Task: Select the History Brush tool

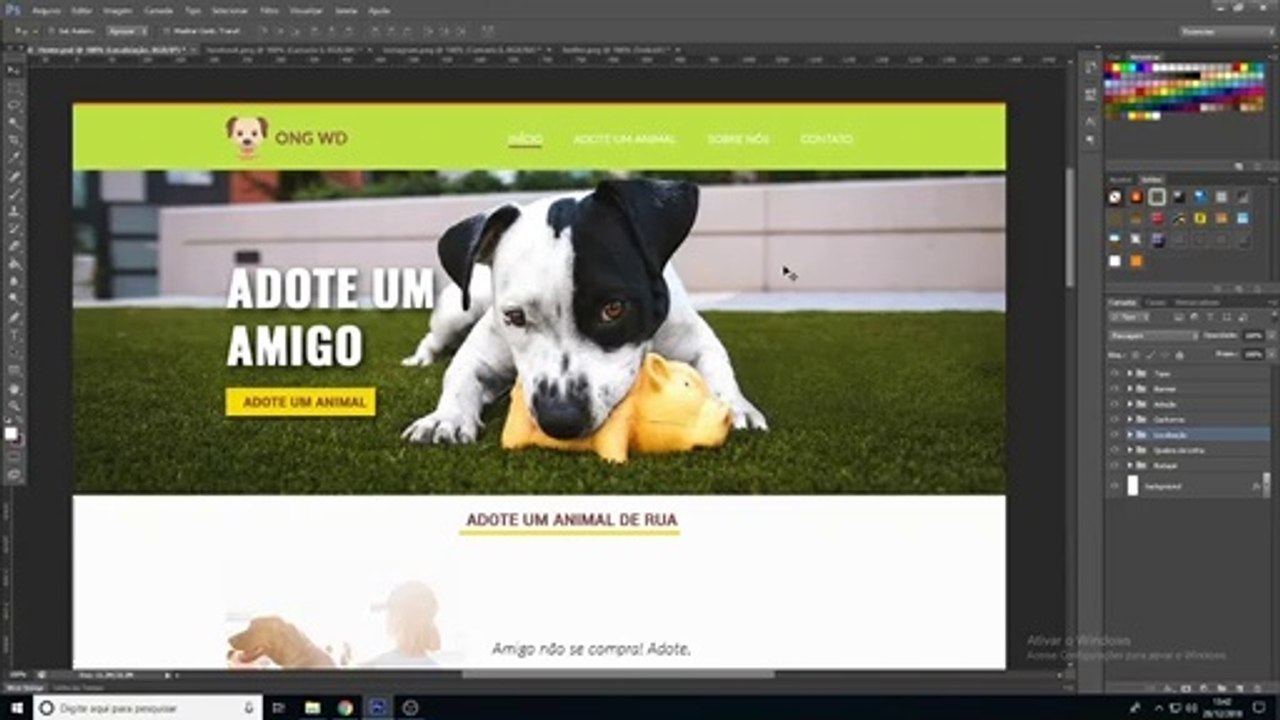Action: 14,227
